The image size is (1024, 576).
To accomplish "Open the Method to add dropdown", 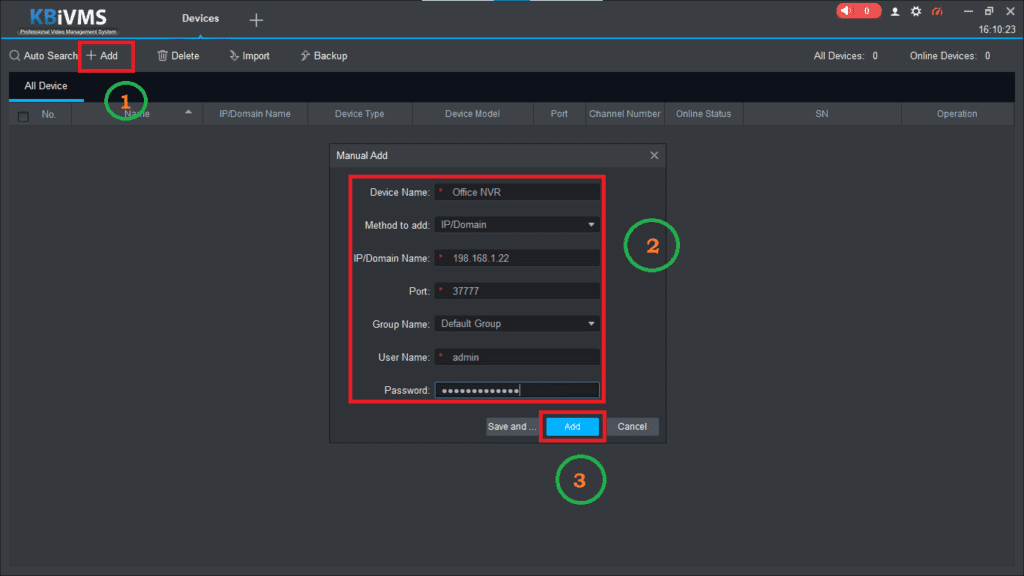I will (x=517, y=225).
